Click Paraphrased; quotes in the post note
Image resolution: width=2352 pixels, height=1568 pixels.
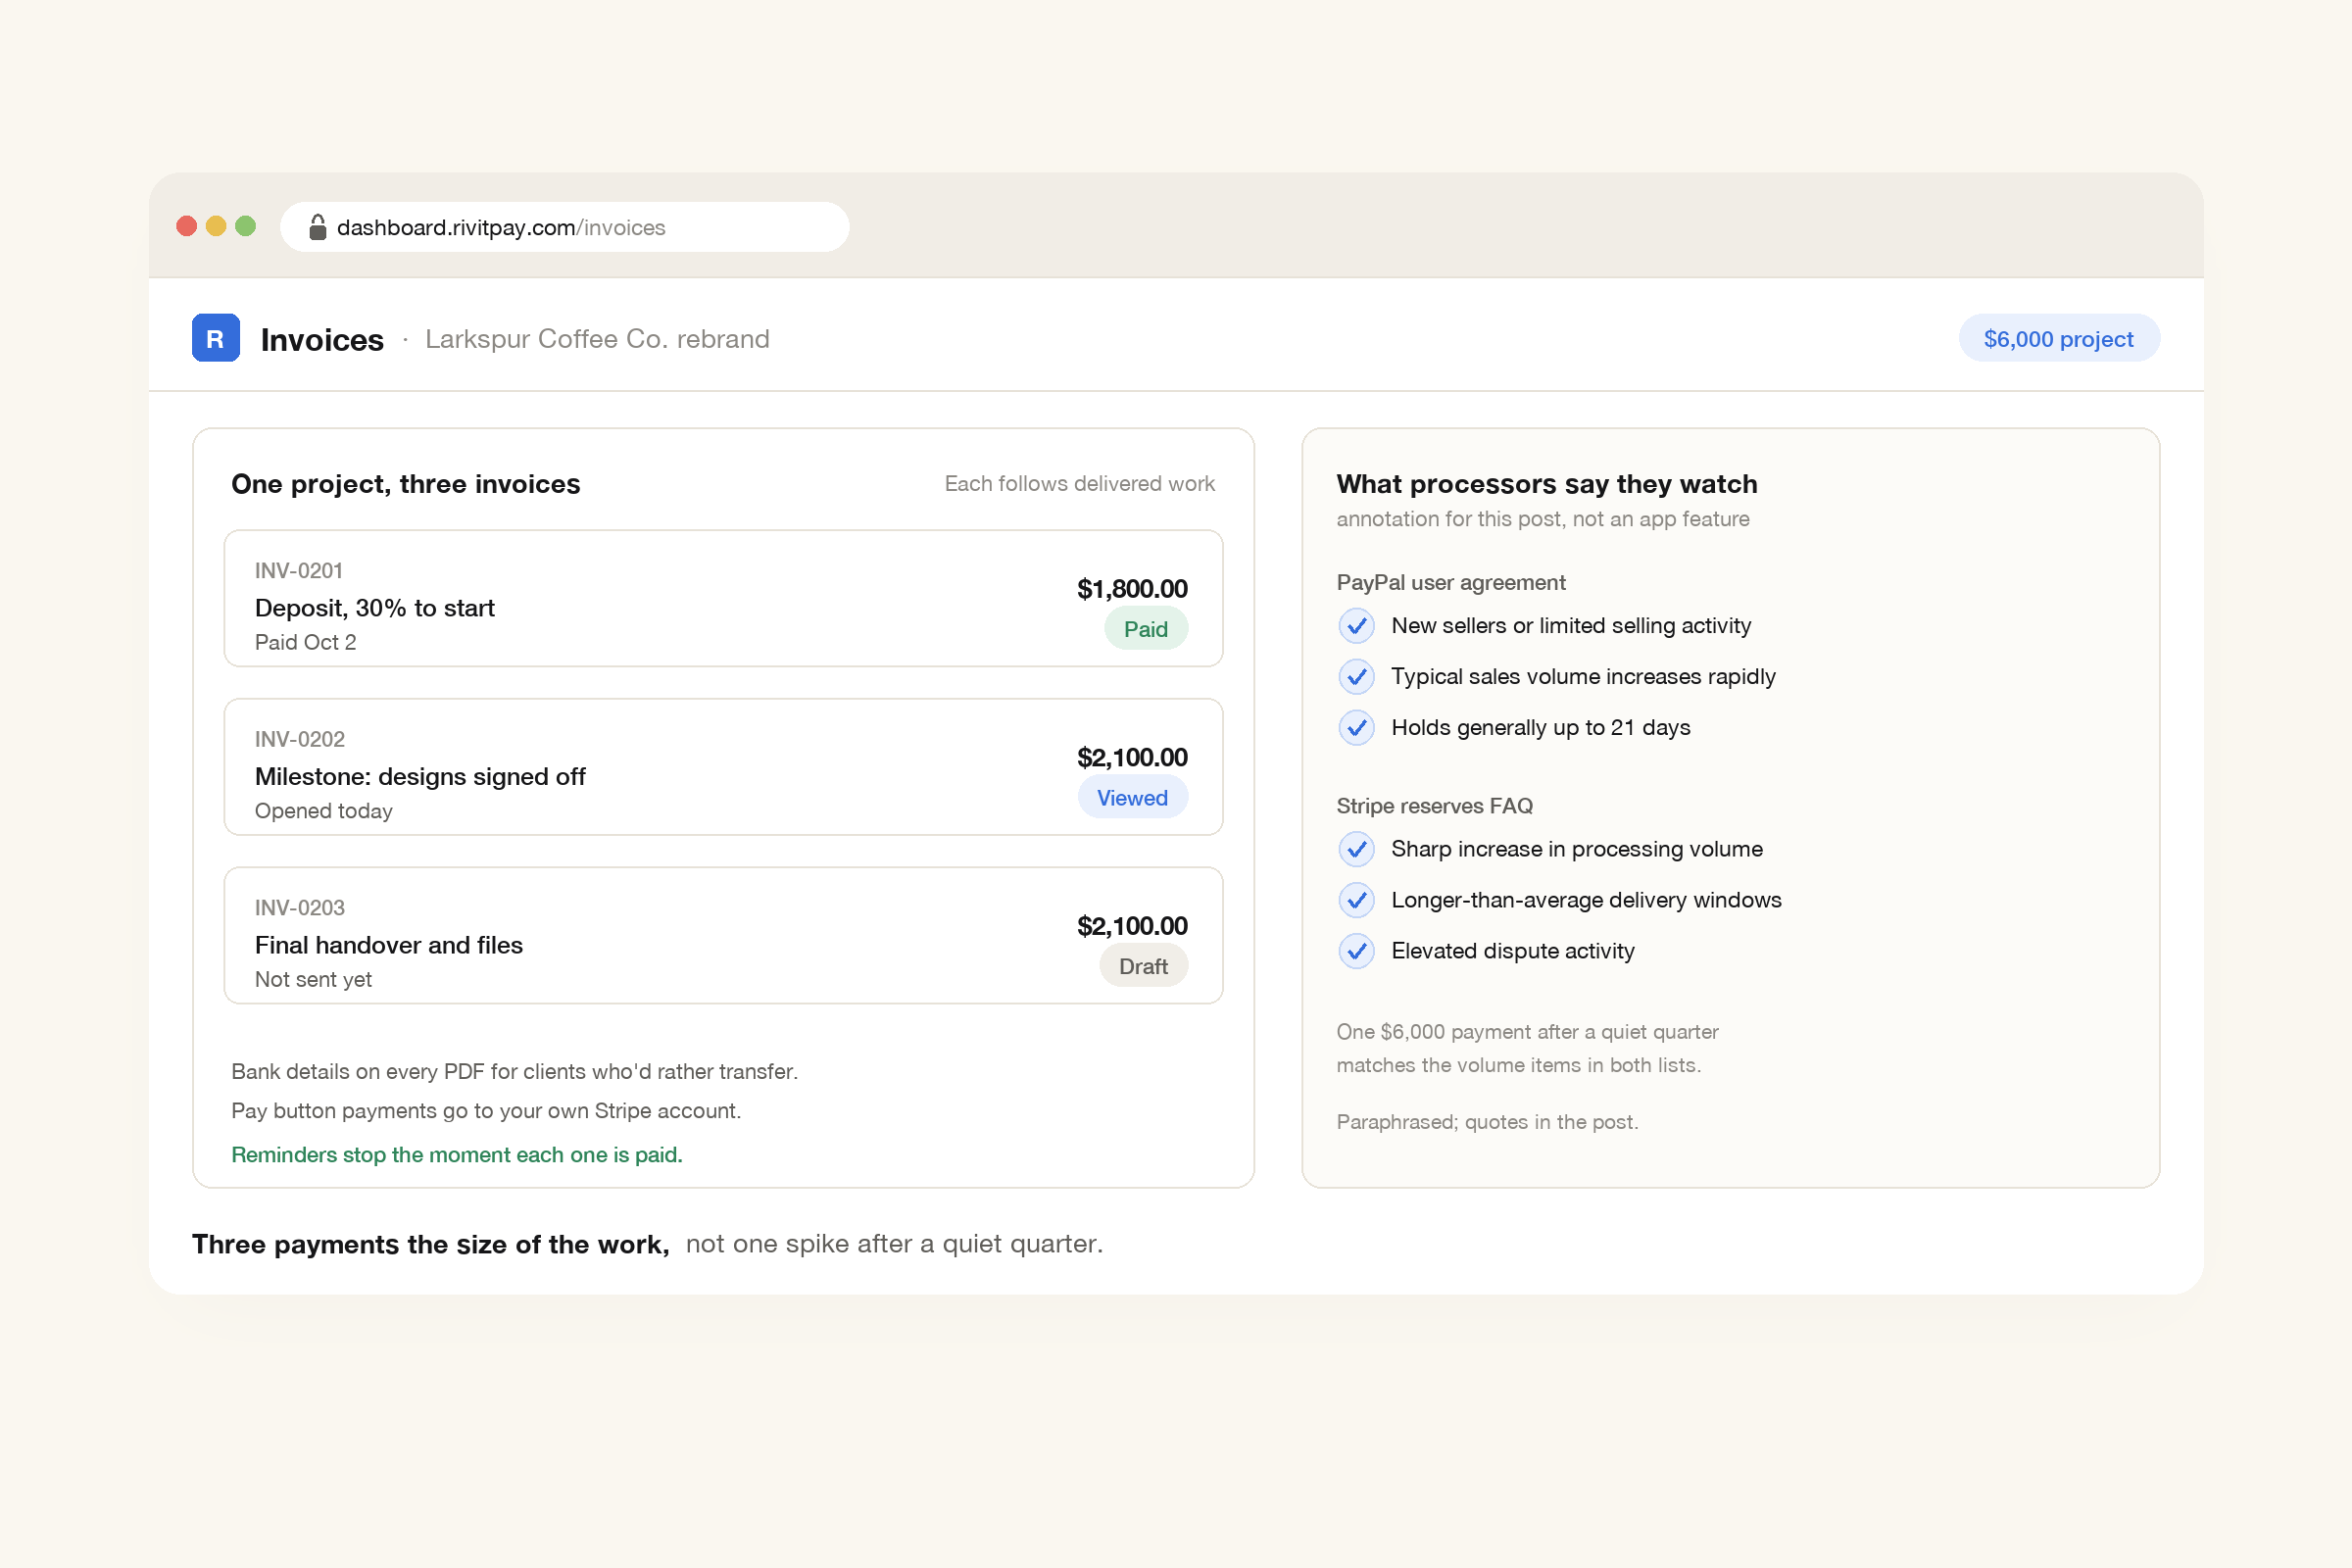[1487, 1122]
